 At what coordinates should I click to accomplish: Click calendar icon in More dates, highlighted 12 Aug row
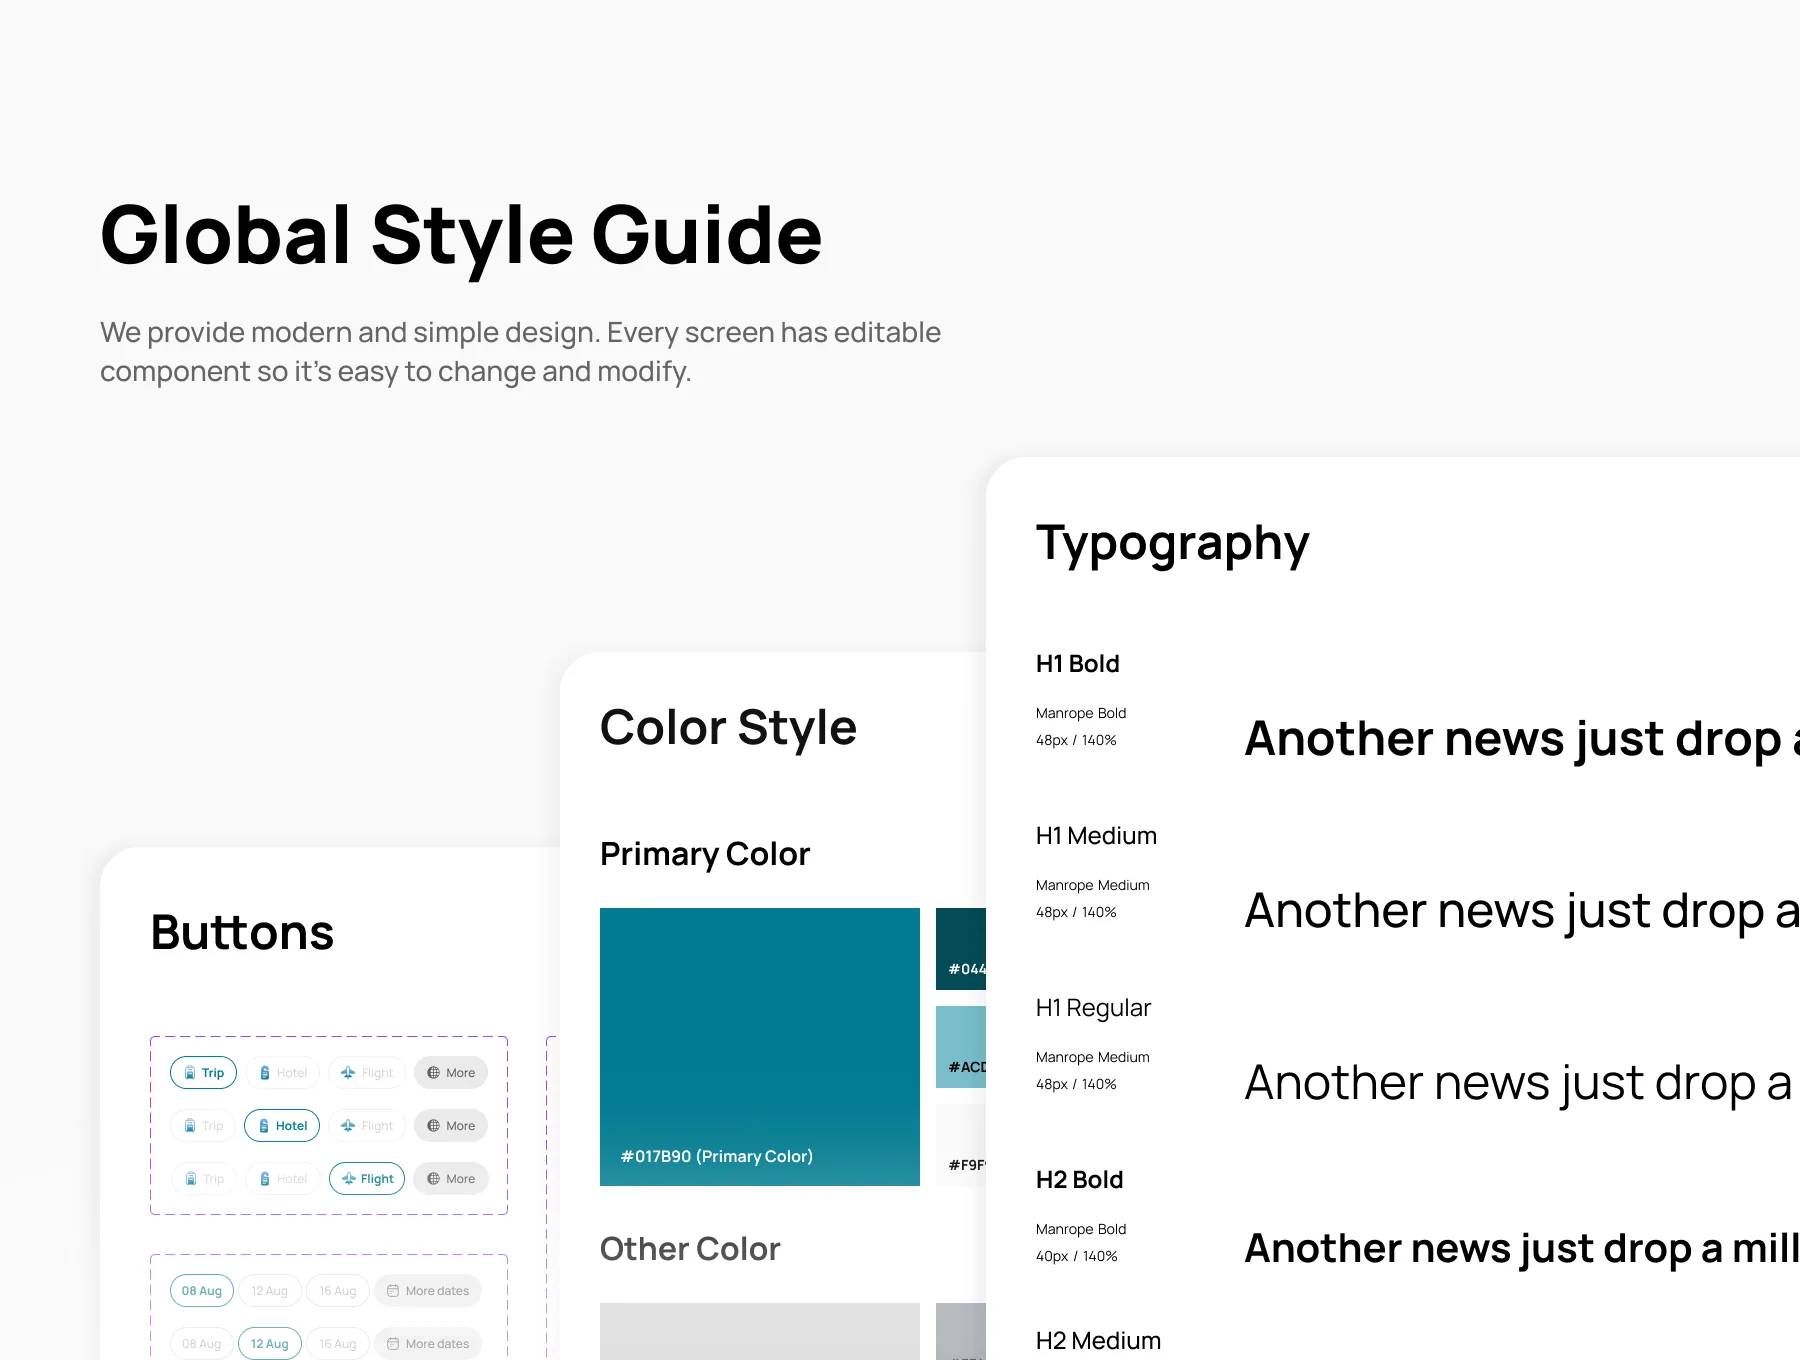[393, 1344]
